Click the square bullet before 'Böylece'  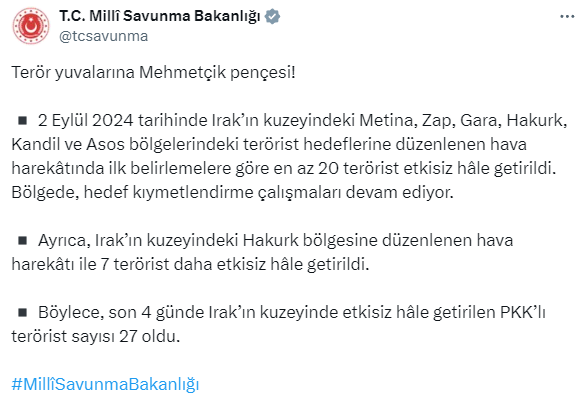(23, 312)
